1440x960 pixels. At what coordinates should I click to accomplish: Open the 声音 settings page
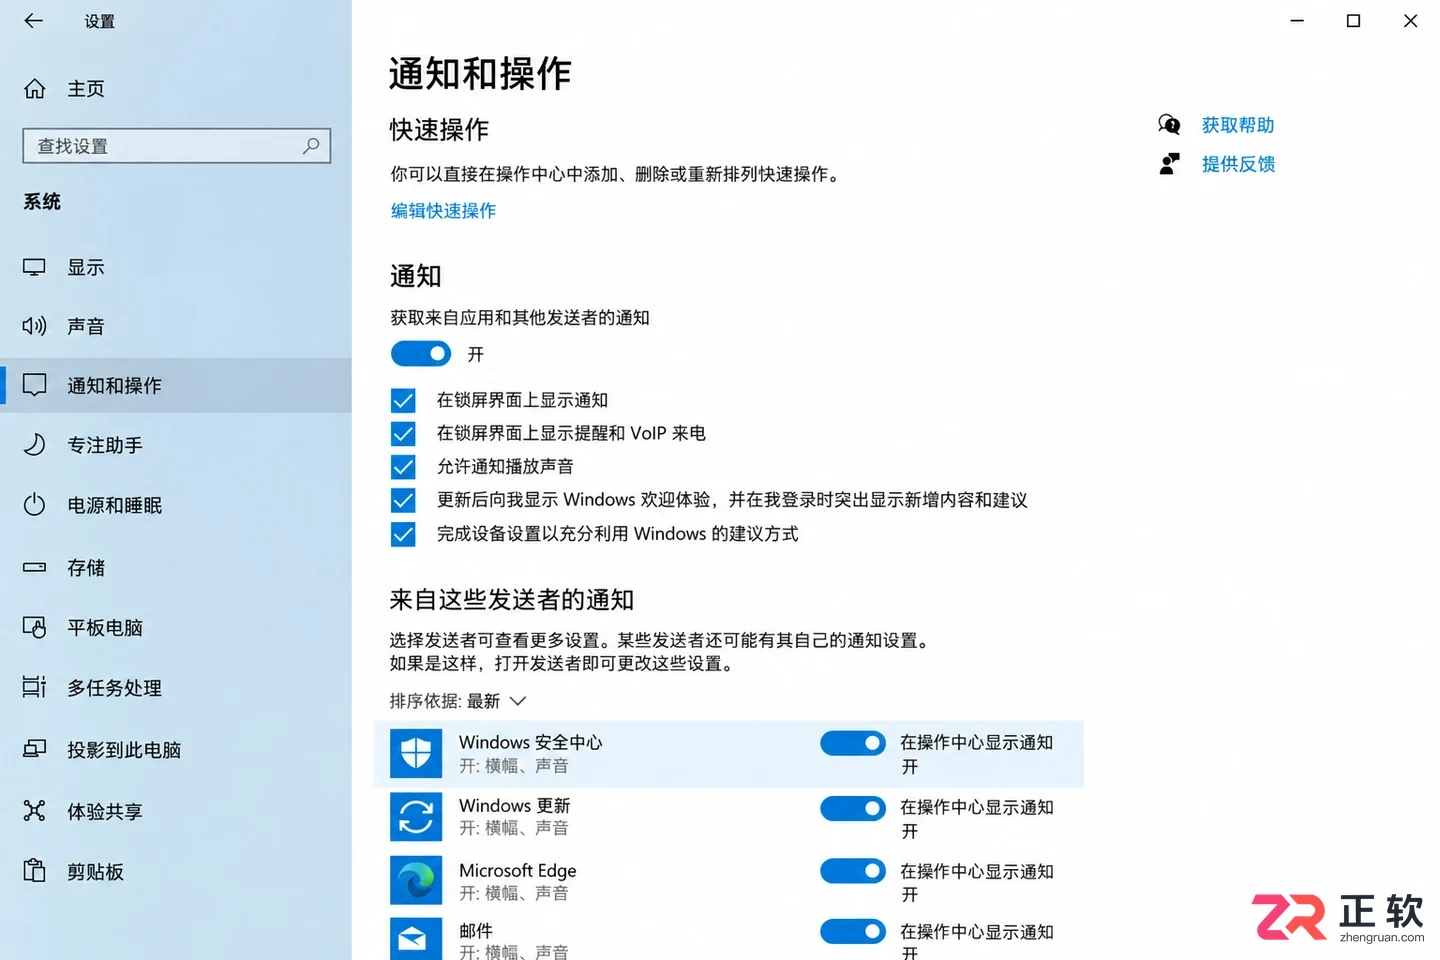tap(176, 326)
